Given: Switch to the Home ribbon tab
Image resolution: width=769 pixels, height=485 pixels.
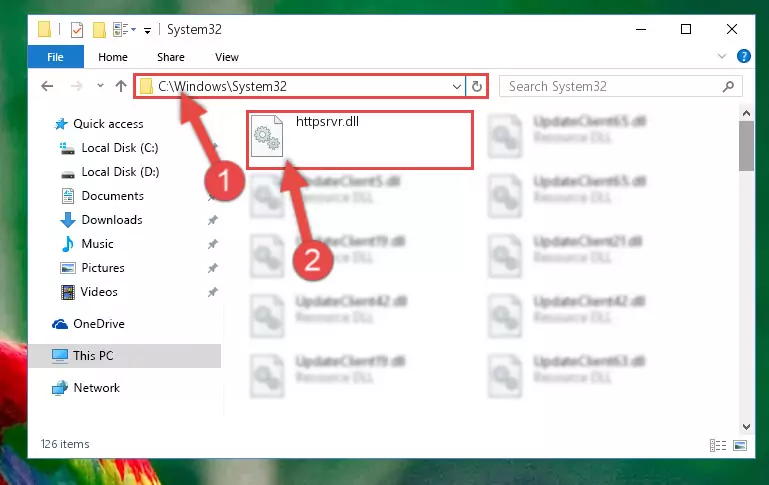Looking at the screenshot, I should click(x=113, y=57).
